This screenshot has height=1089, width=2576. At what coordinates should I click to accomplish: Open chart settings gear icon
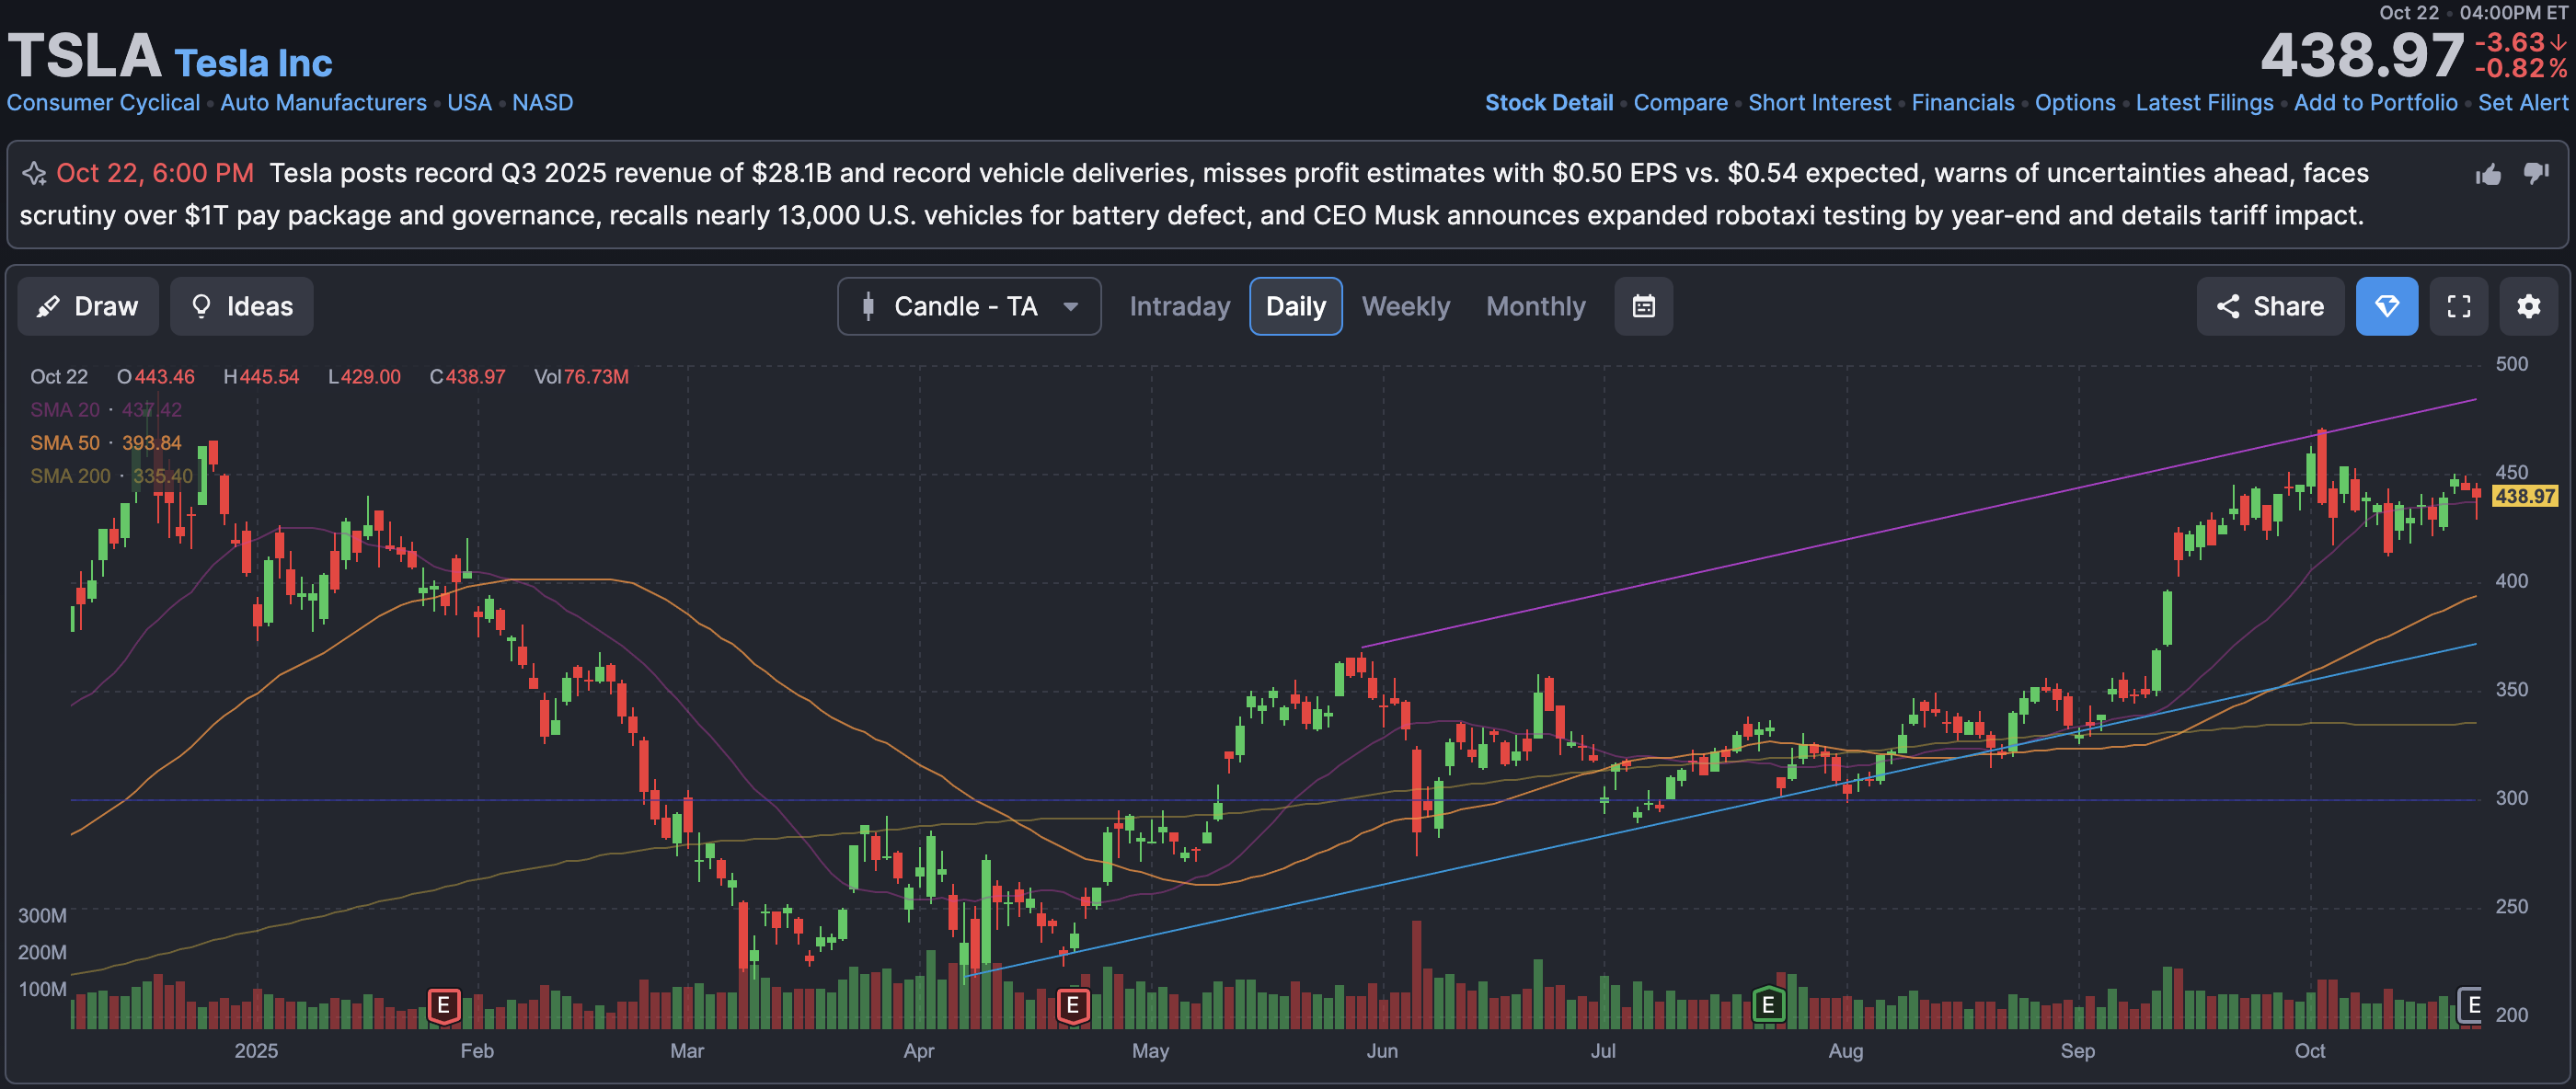pyautogui.click(x=2528, y=306)
